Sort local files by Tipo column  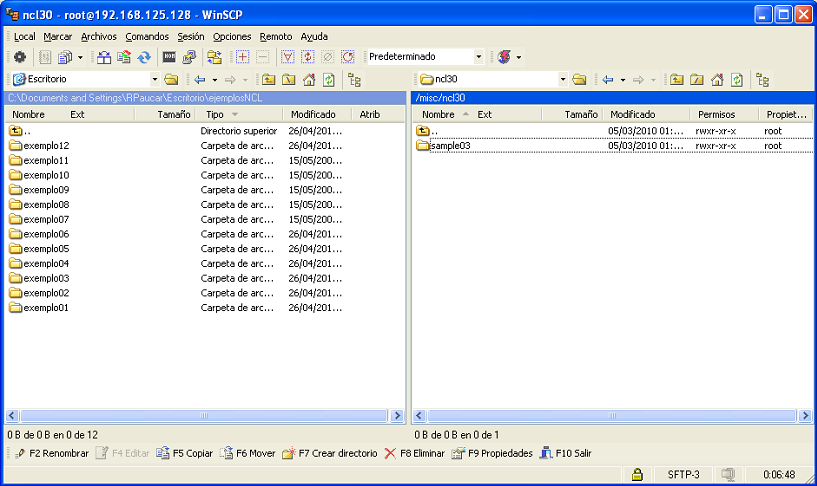click(240, 115)
